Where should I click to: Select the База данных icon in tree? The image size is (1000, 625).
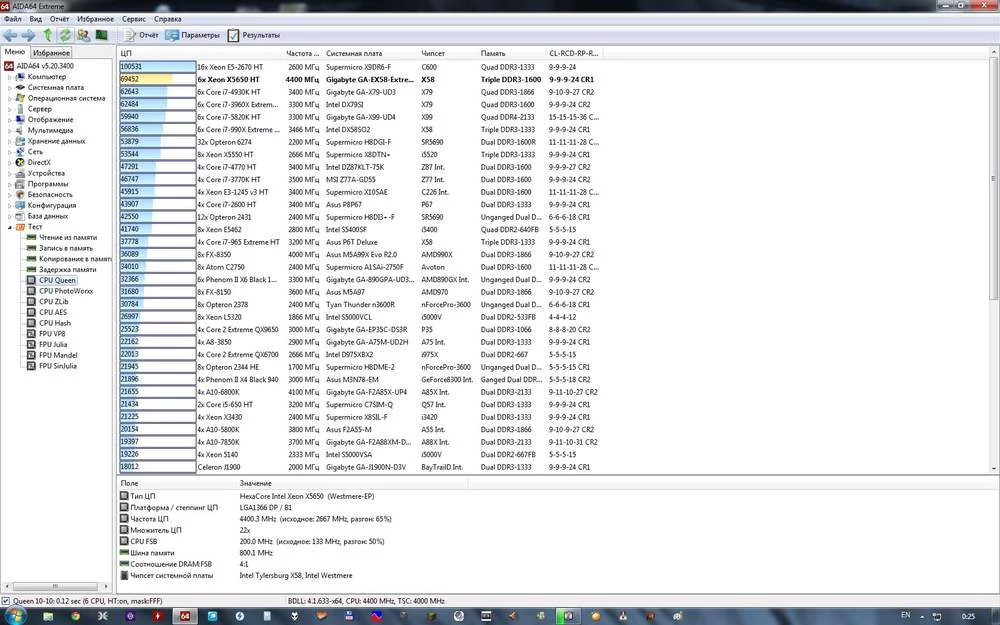(x=20, y=216)
